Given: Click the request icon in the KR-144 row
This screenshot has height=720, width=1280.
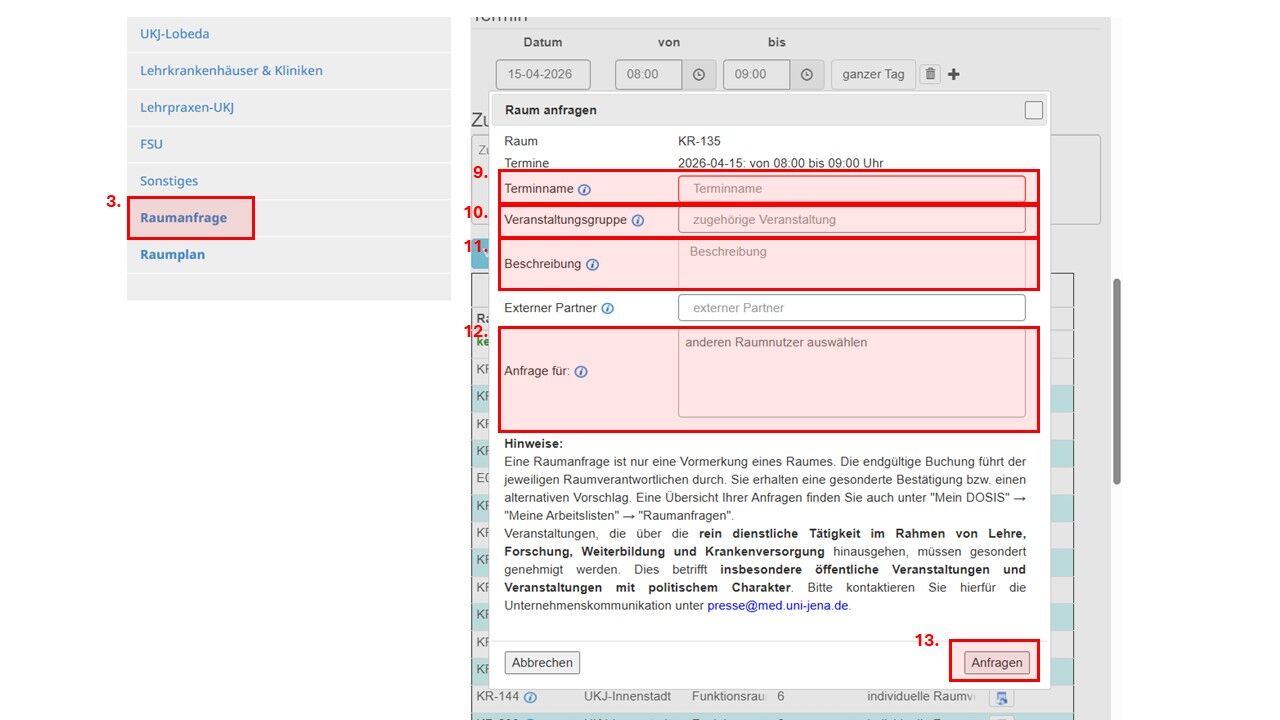Looking at the screenshot, I should pos(1001,697).
